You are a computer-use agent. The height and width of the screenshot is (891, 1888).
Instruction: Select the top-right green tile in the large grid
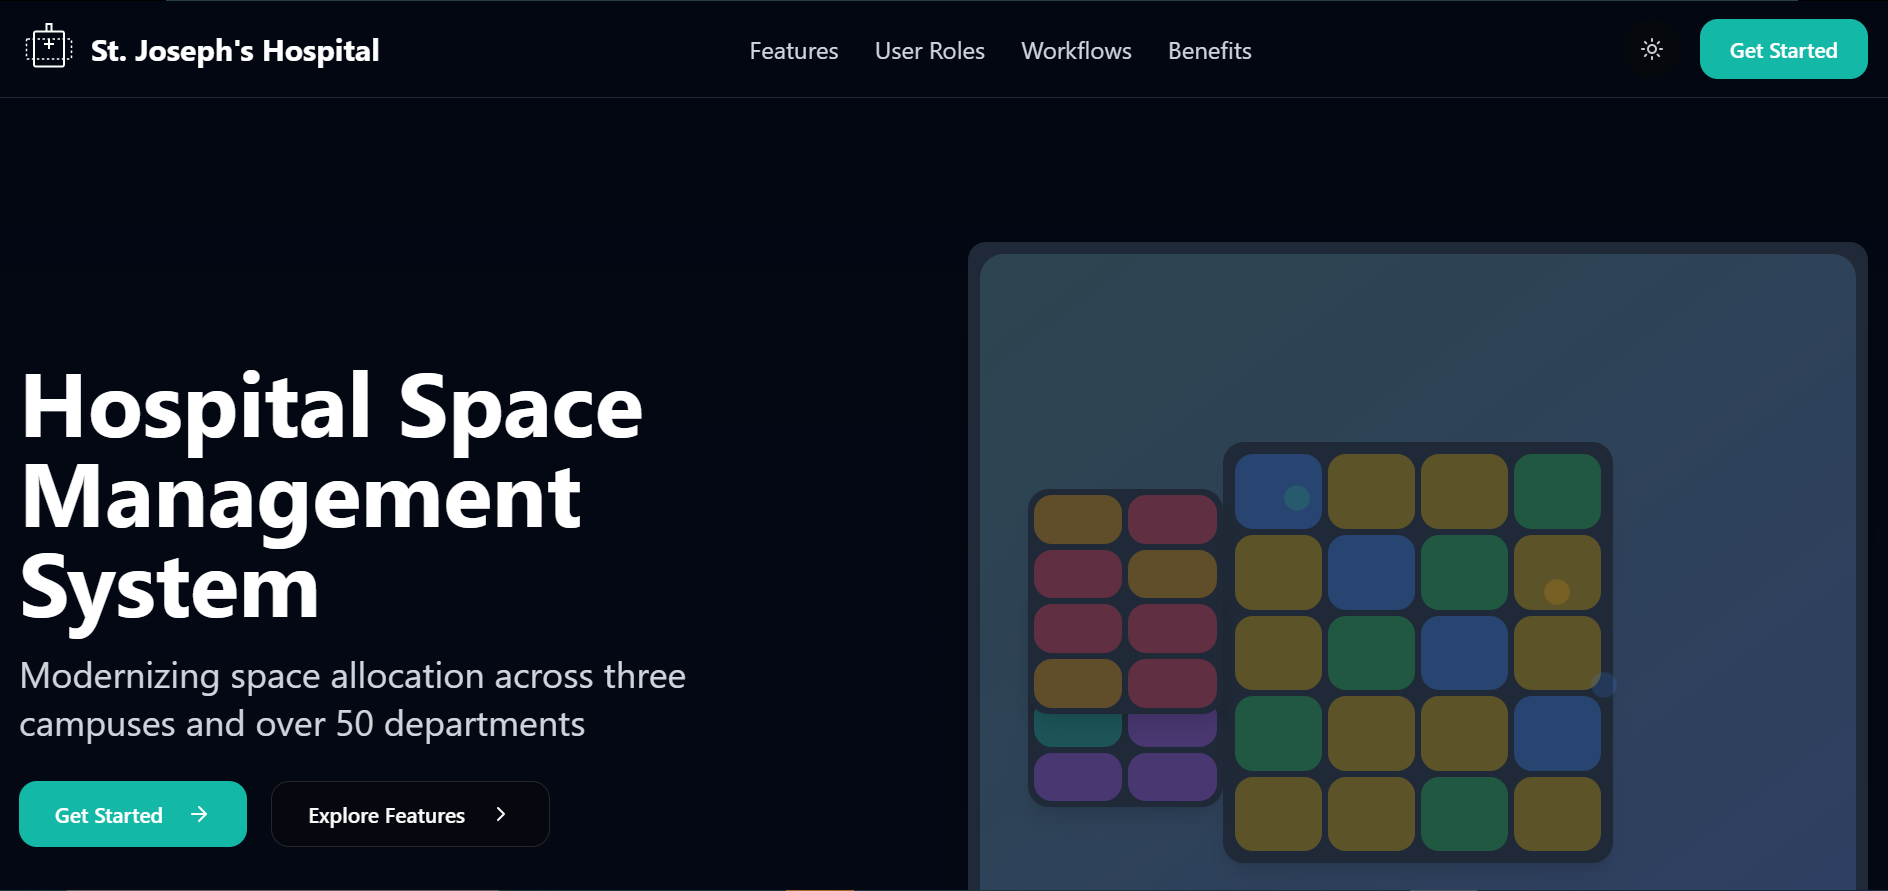(1556, 491)
